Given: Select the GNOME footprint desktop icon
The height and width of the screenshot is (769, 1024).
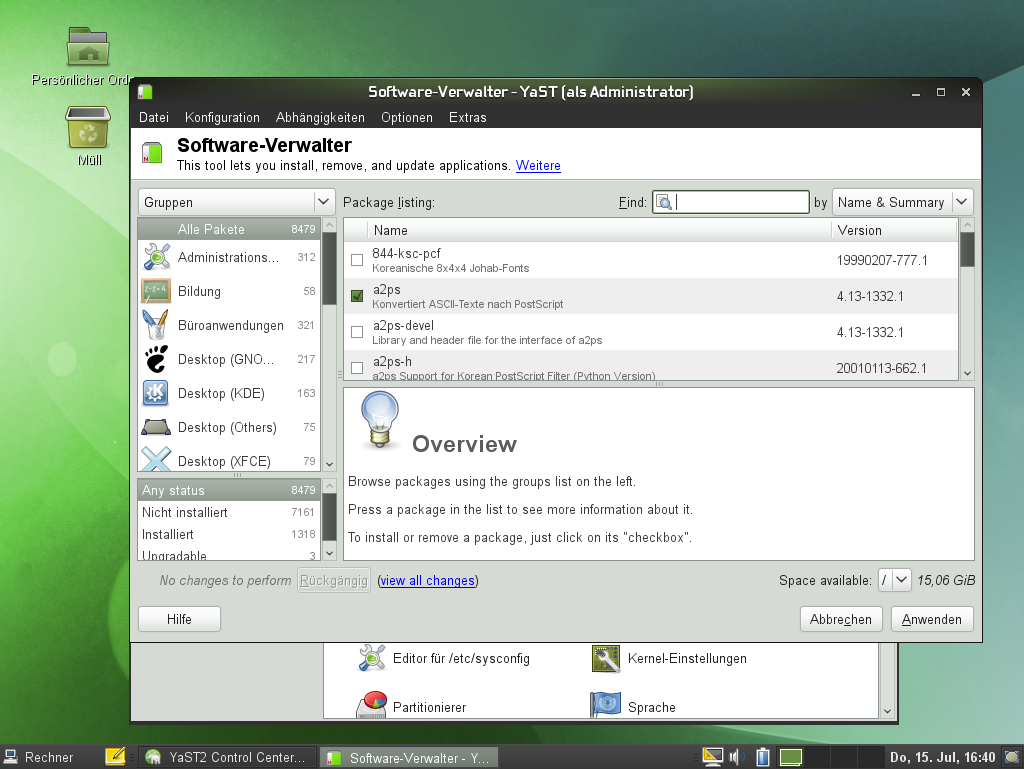Looking at the screenshot, I should tap(154, 359).
